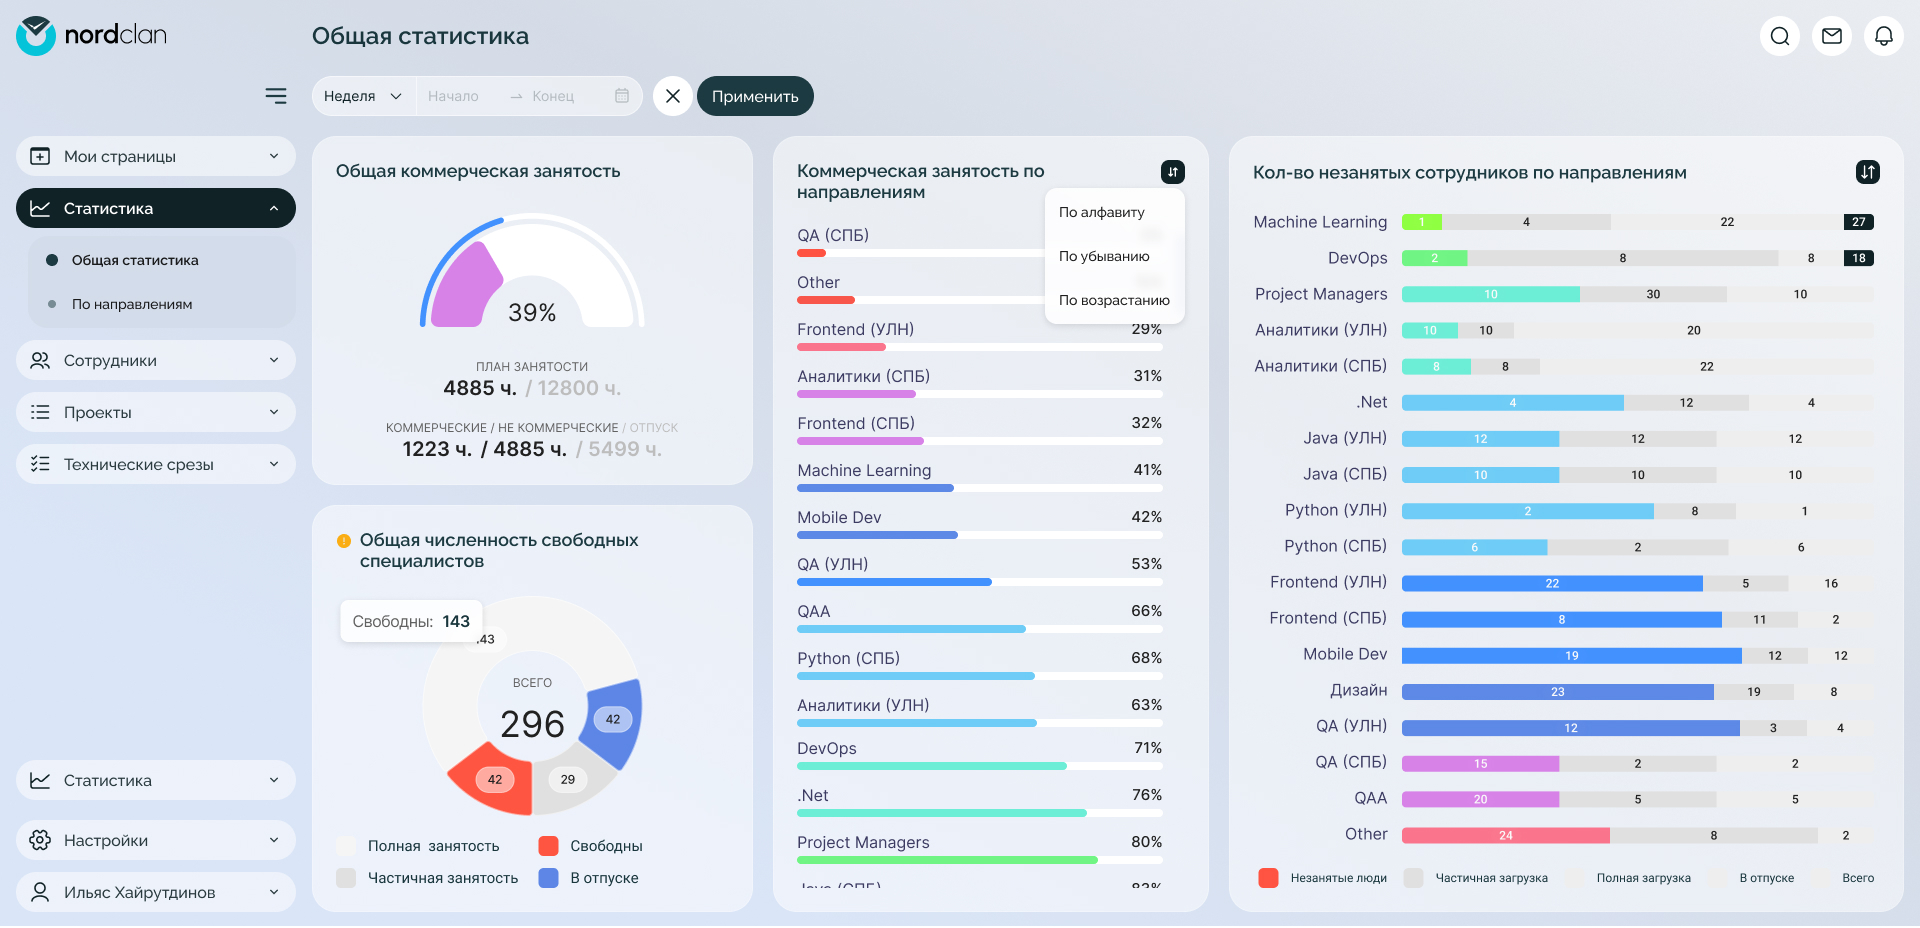Collapse the sidebar with the hamburger icon
This screenshot has height=928, width=1920.
point(276,96)
